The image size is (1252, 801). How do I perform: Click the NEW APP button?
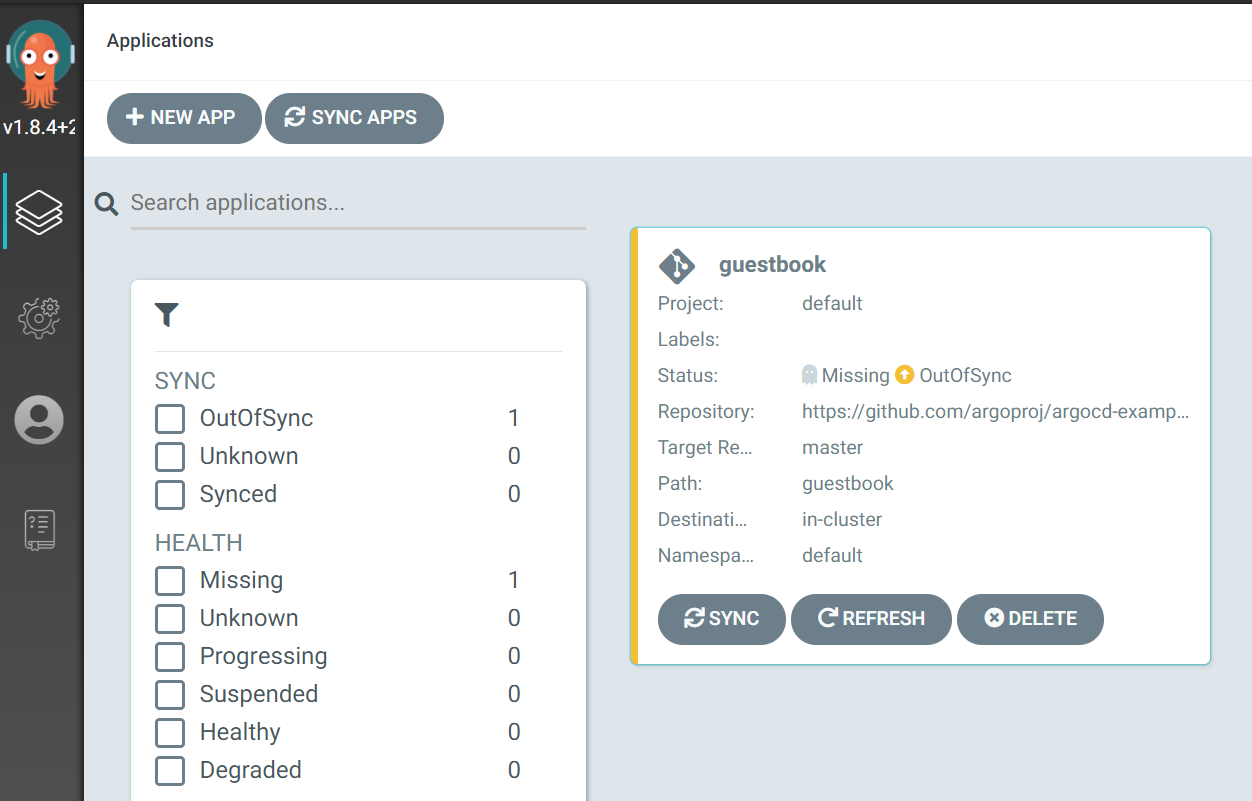point(184,118)
